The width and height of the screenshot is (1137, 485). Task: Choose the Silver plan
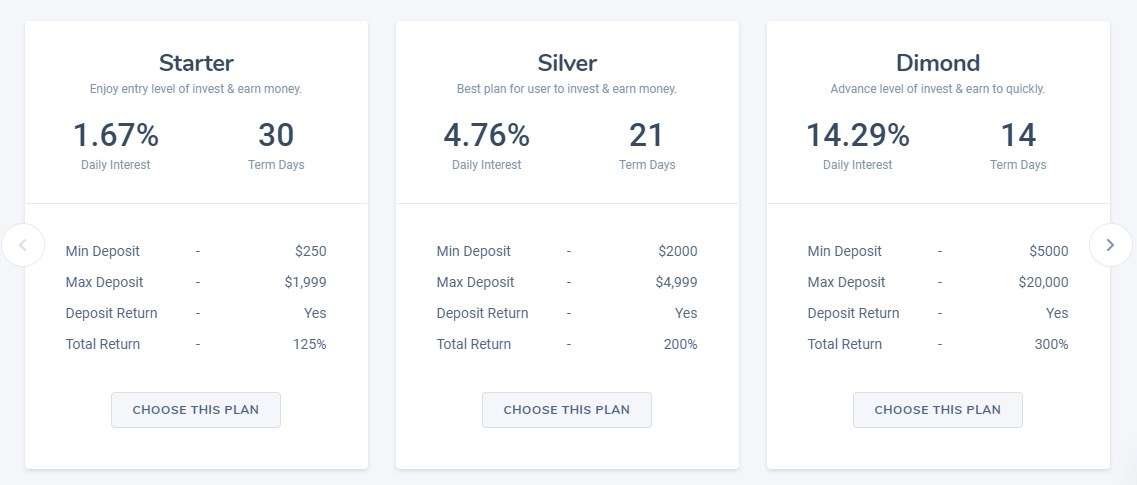[x=567, y=410]
